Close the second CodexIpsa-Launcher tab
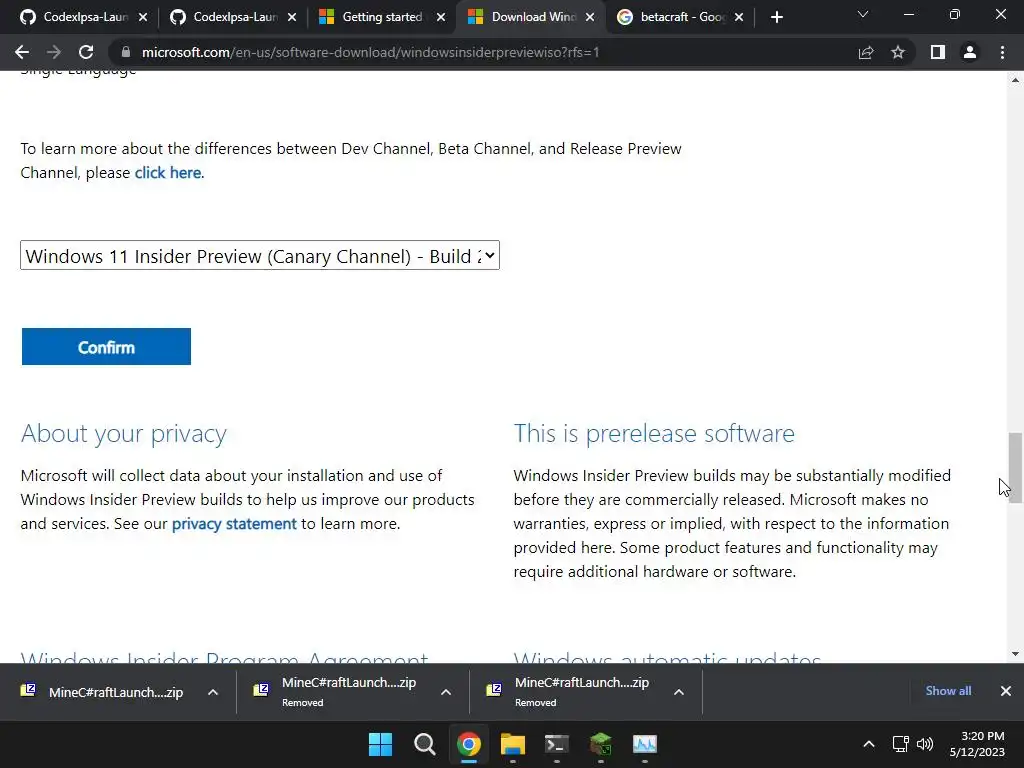This screenshot has width=1024, height=768. (292, 17)
